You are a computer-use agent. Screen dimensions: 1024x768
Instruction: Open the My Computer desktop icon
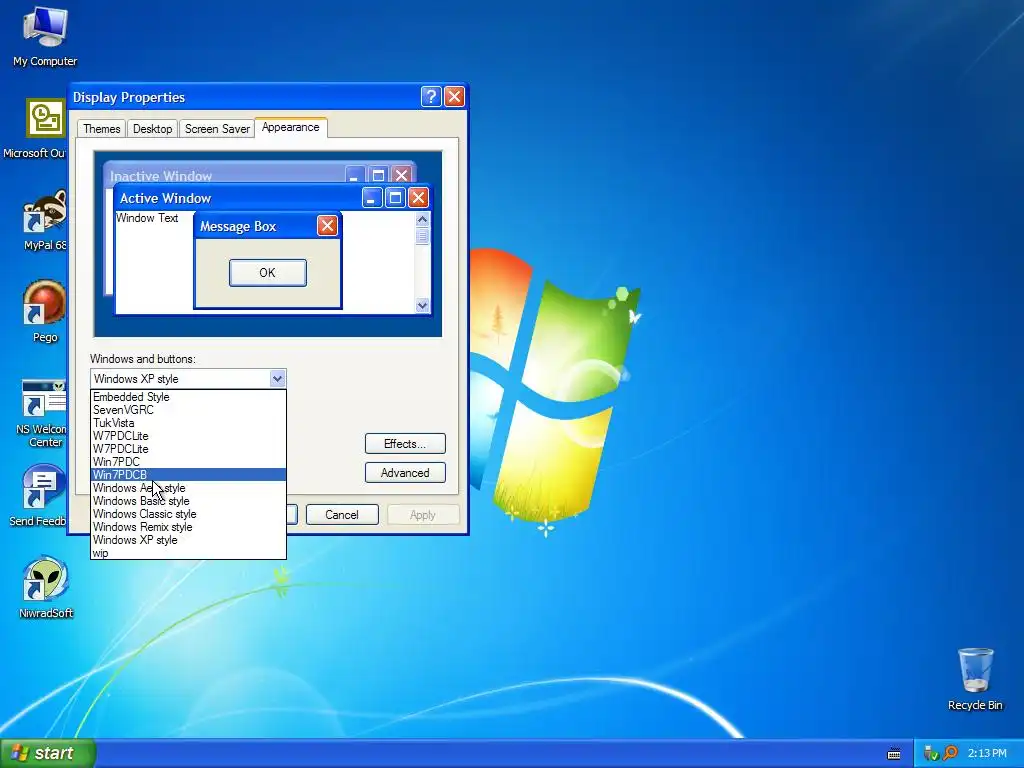[x=44, y=37]
